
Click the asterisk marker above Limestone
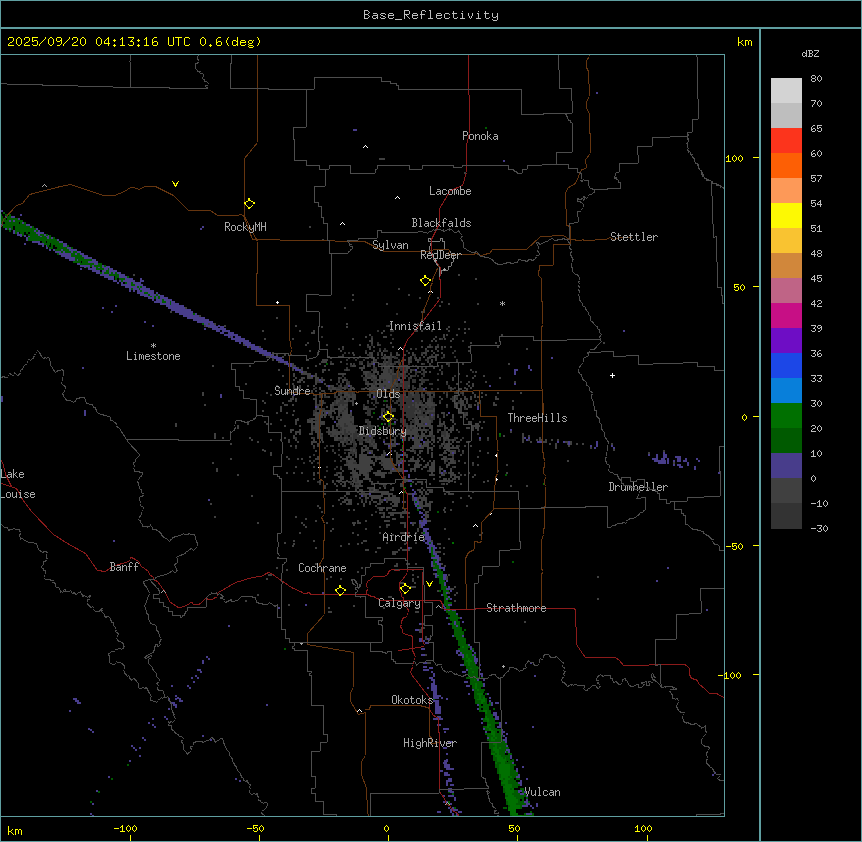pyautogui.click(x=153, y=345)
